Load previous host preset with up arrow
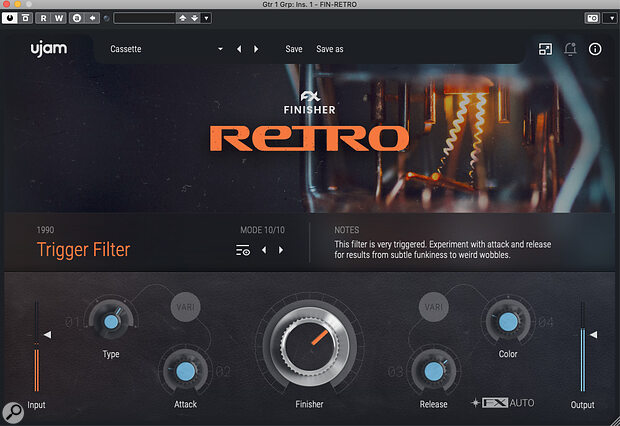 [x=183, y=18]
